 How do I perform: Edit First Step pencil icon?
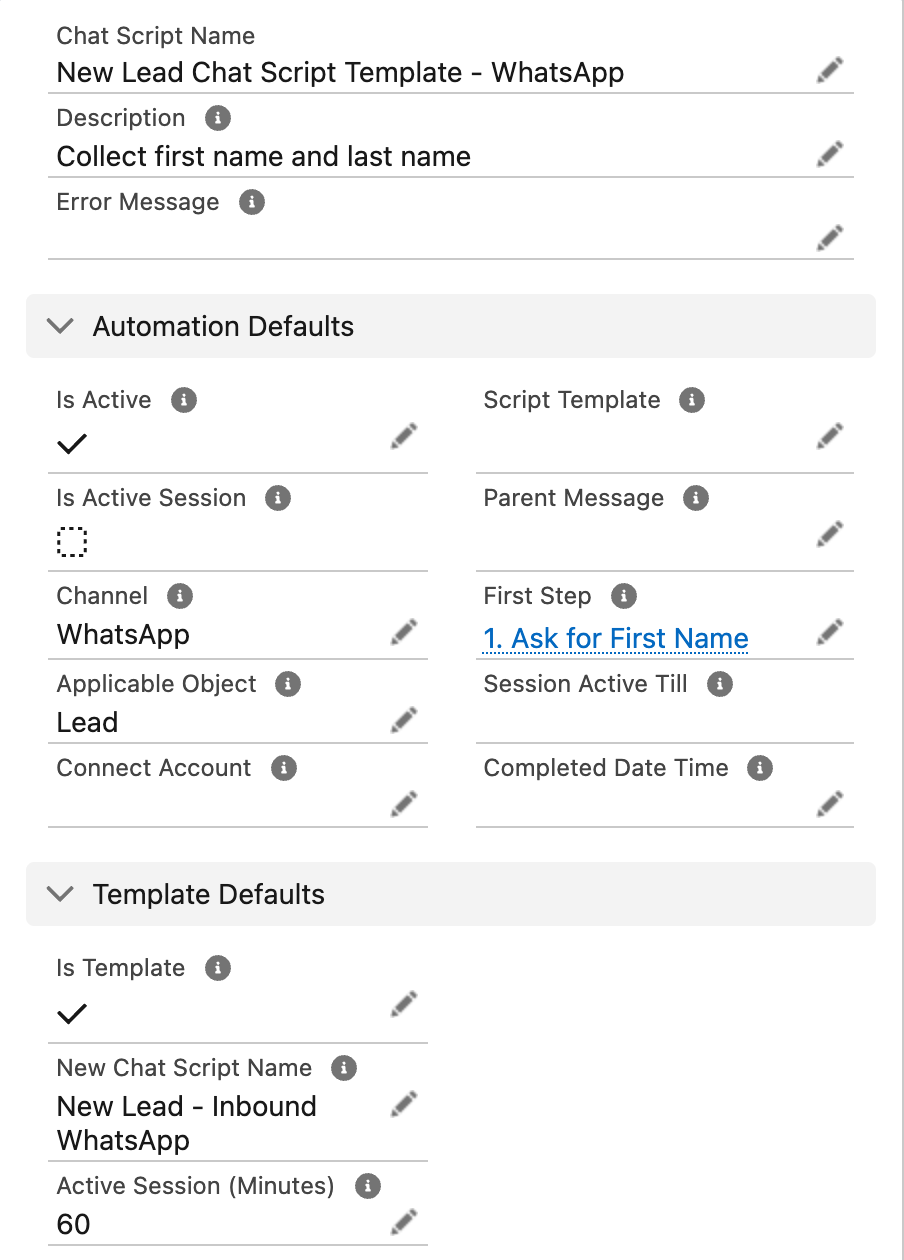[830, 632]
